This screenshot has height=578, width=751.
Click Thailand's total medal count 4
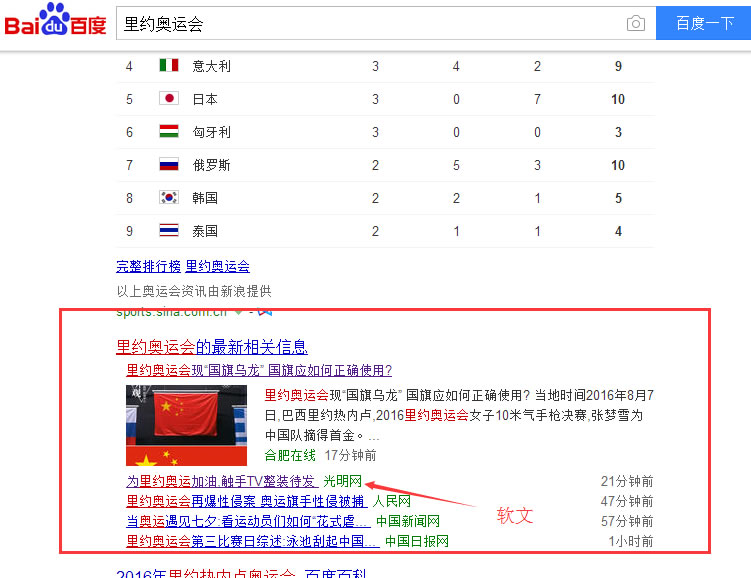(x=618, y=231)
